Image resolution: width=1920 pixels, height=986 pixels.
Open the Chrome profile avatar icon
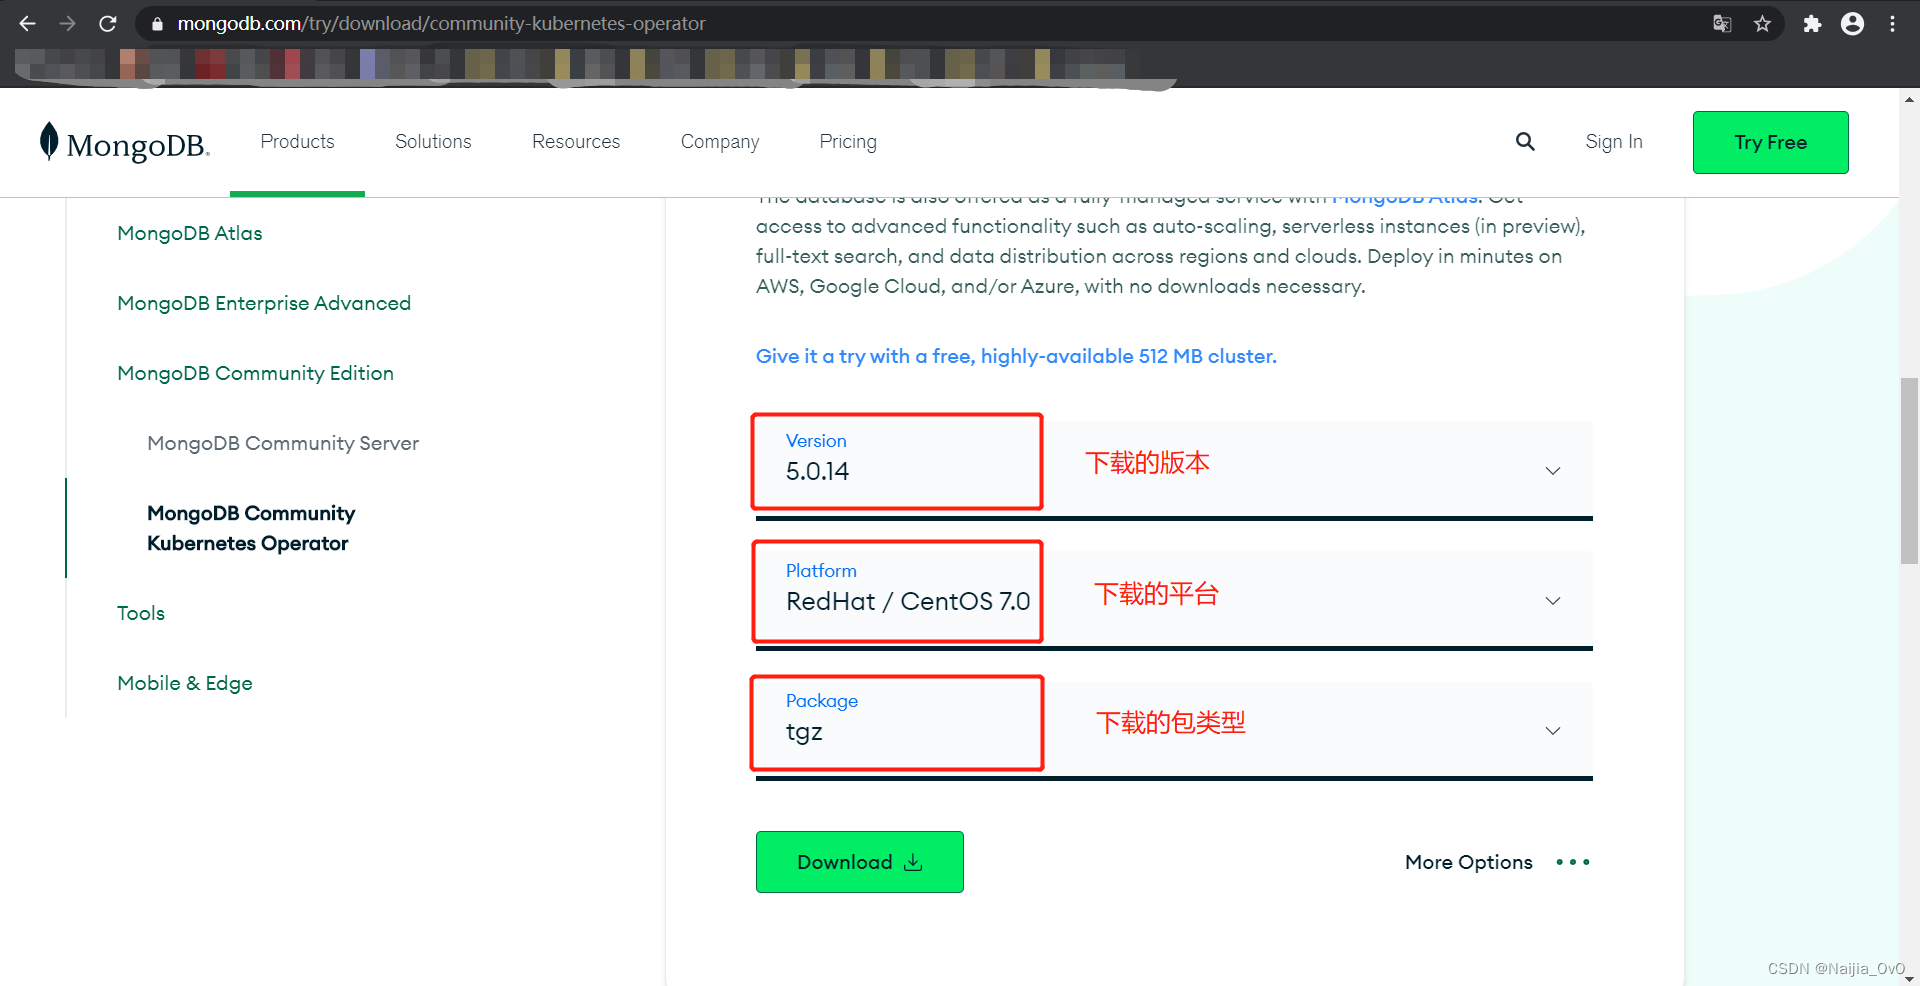tap(1852, 23)
